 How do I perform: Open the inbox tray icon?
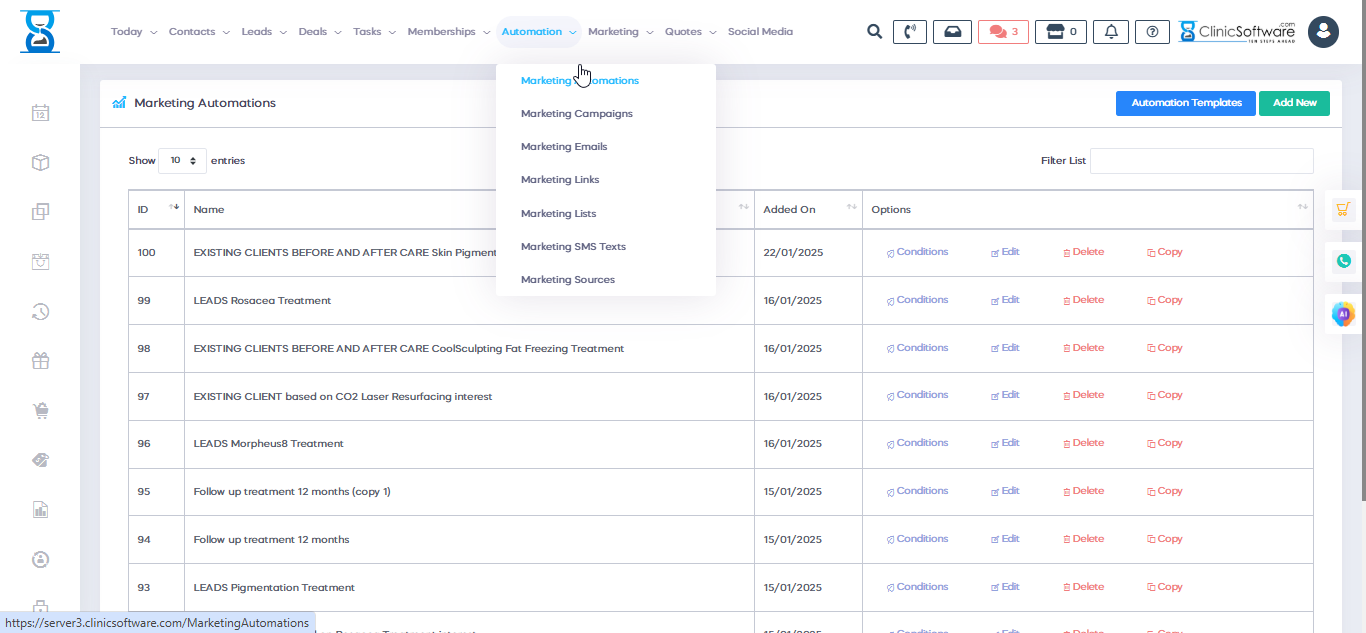pyautogui.click(x=952, y=32)
